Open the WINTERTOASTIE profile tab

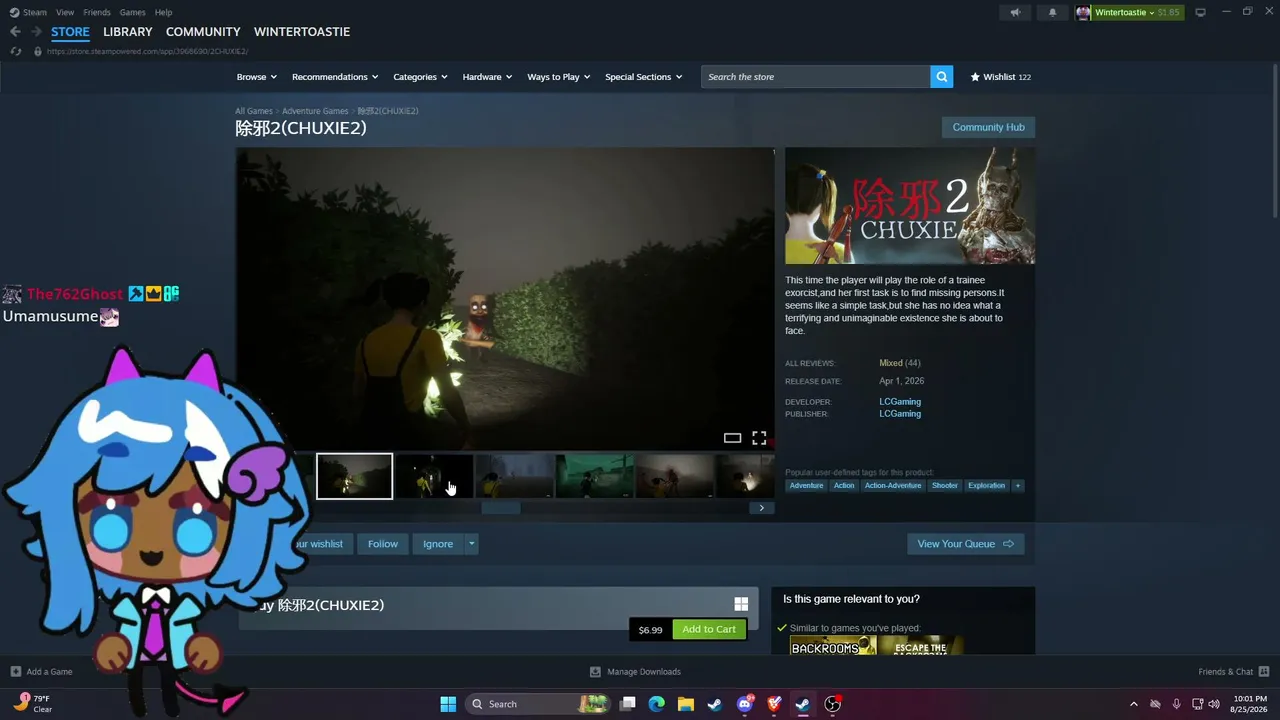pos(302,32)
